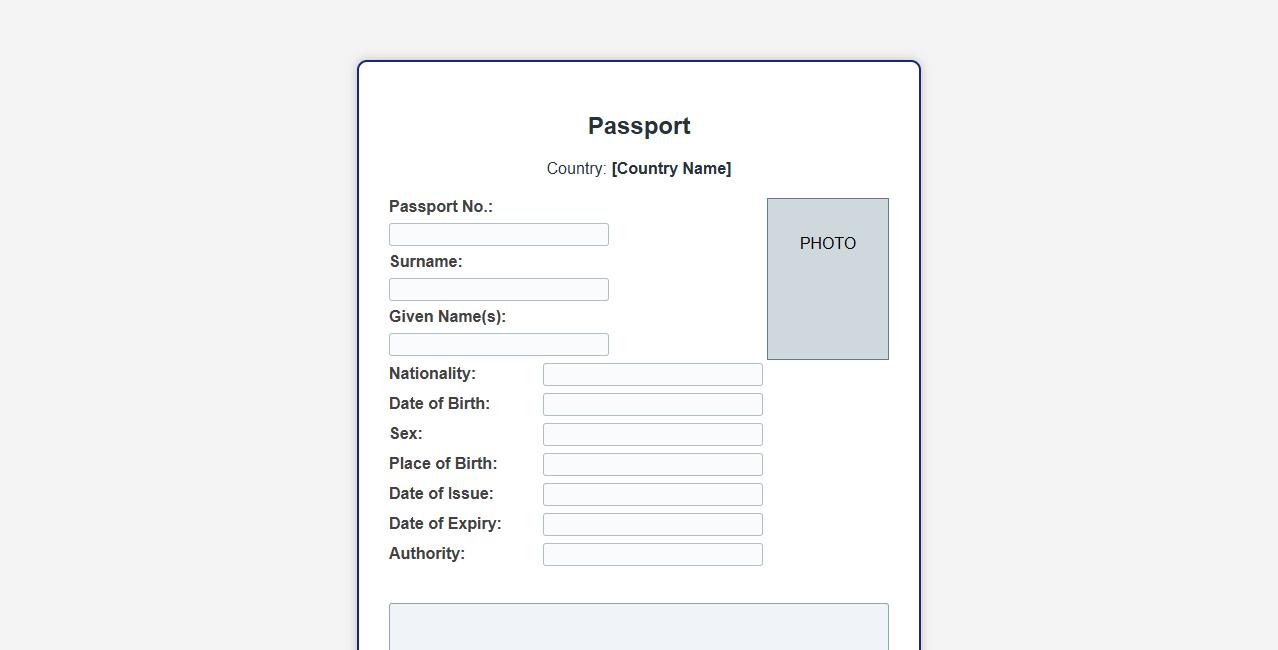This screenshot has height=650, width=1278.
Task: Select the Sex input box
Action: 652,434
